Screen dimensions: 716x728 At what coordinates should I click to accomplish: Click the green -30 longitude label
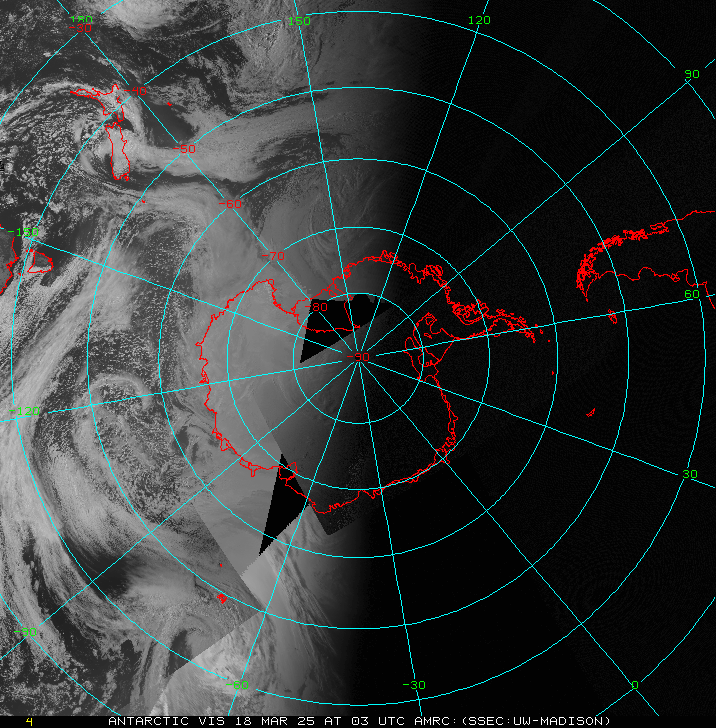[x=414, y=685]
